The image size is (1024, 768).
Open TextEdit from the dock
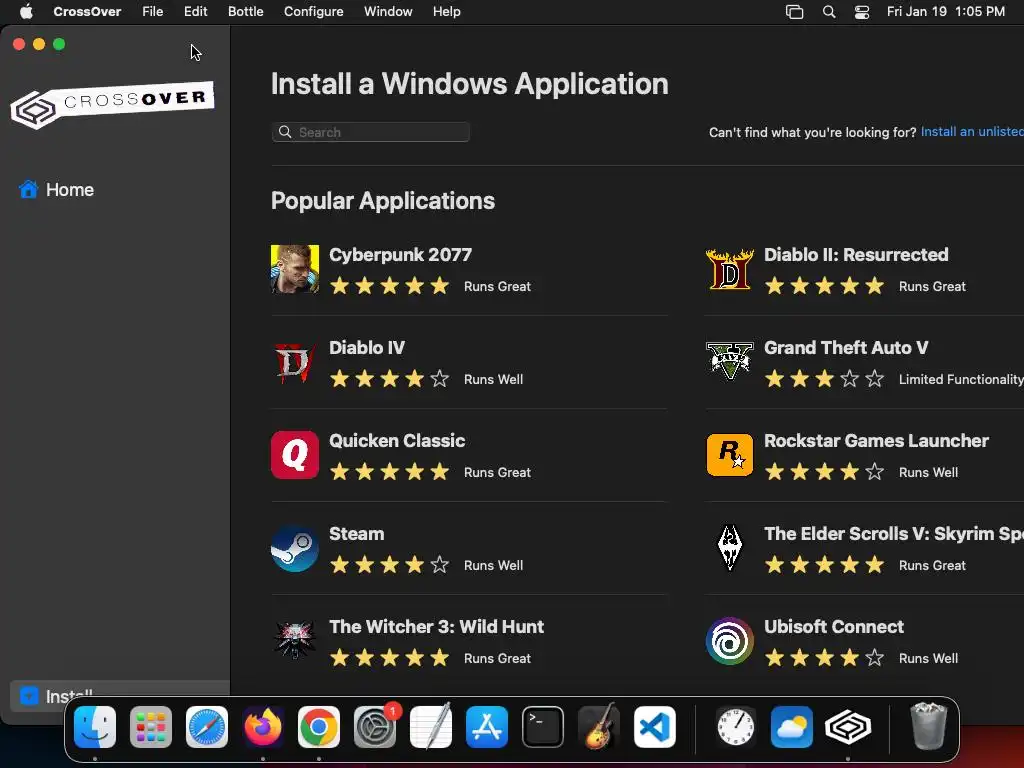[x=430, y=727]
